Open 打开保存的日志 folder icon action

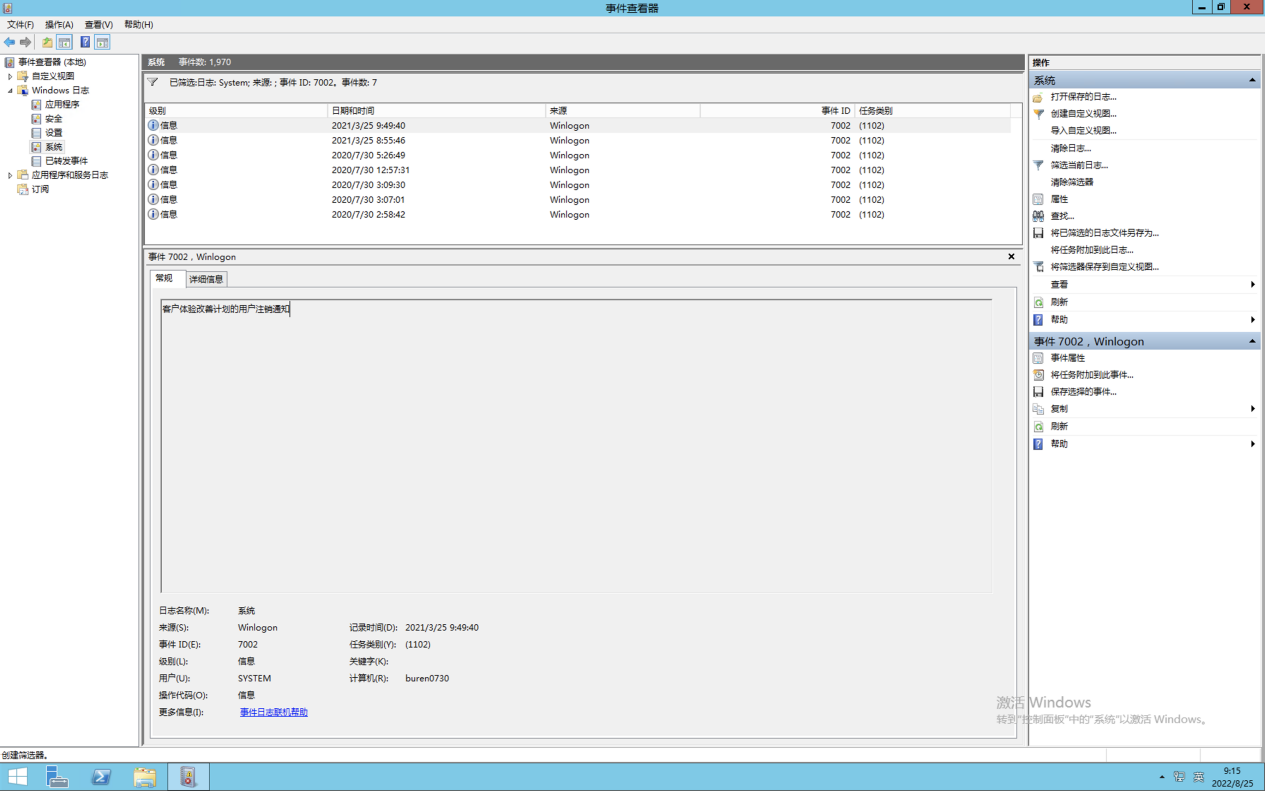[x=1038, y=97]
